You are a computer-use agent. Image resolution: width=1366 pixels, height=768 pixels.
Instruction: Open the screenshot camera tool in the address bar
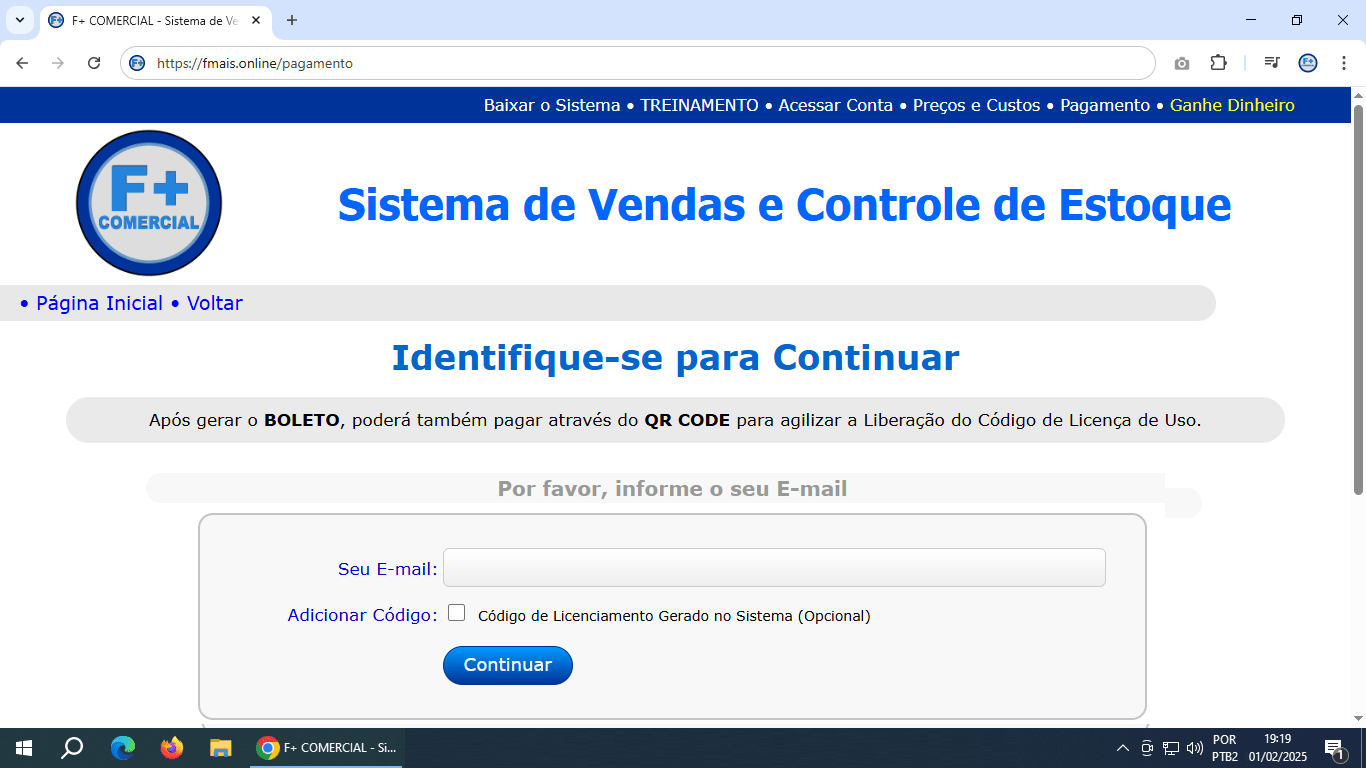coord(1181,63)
